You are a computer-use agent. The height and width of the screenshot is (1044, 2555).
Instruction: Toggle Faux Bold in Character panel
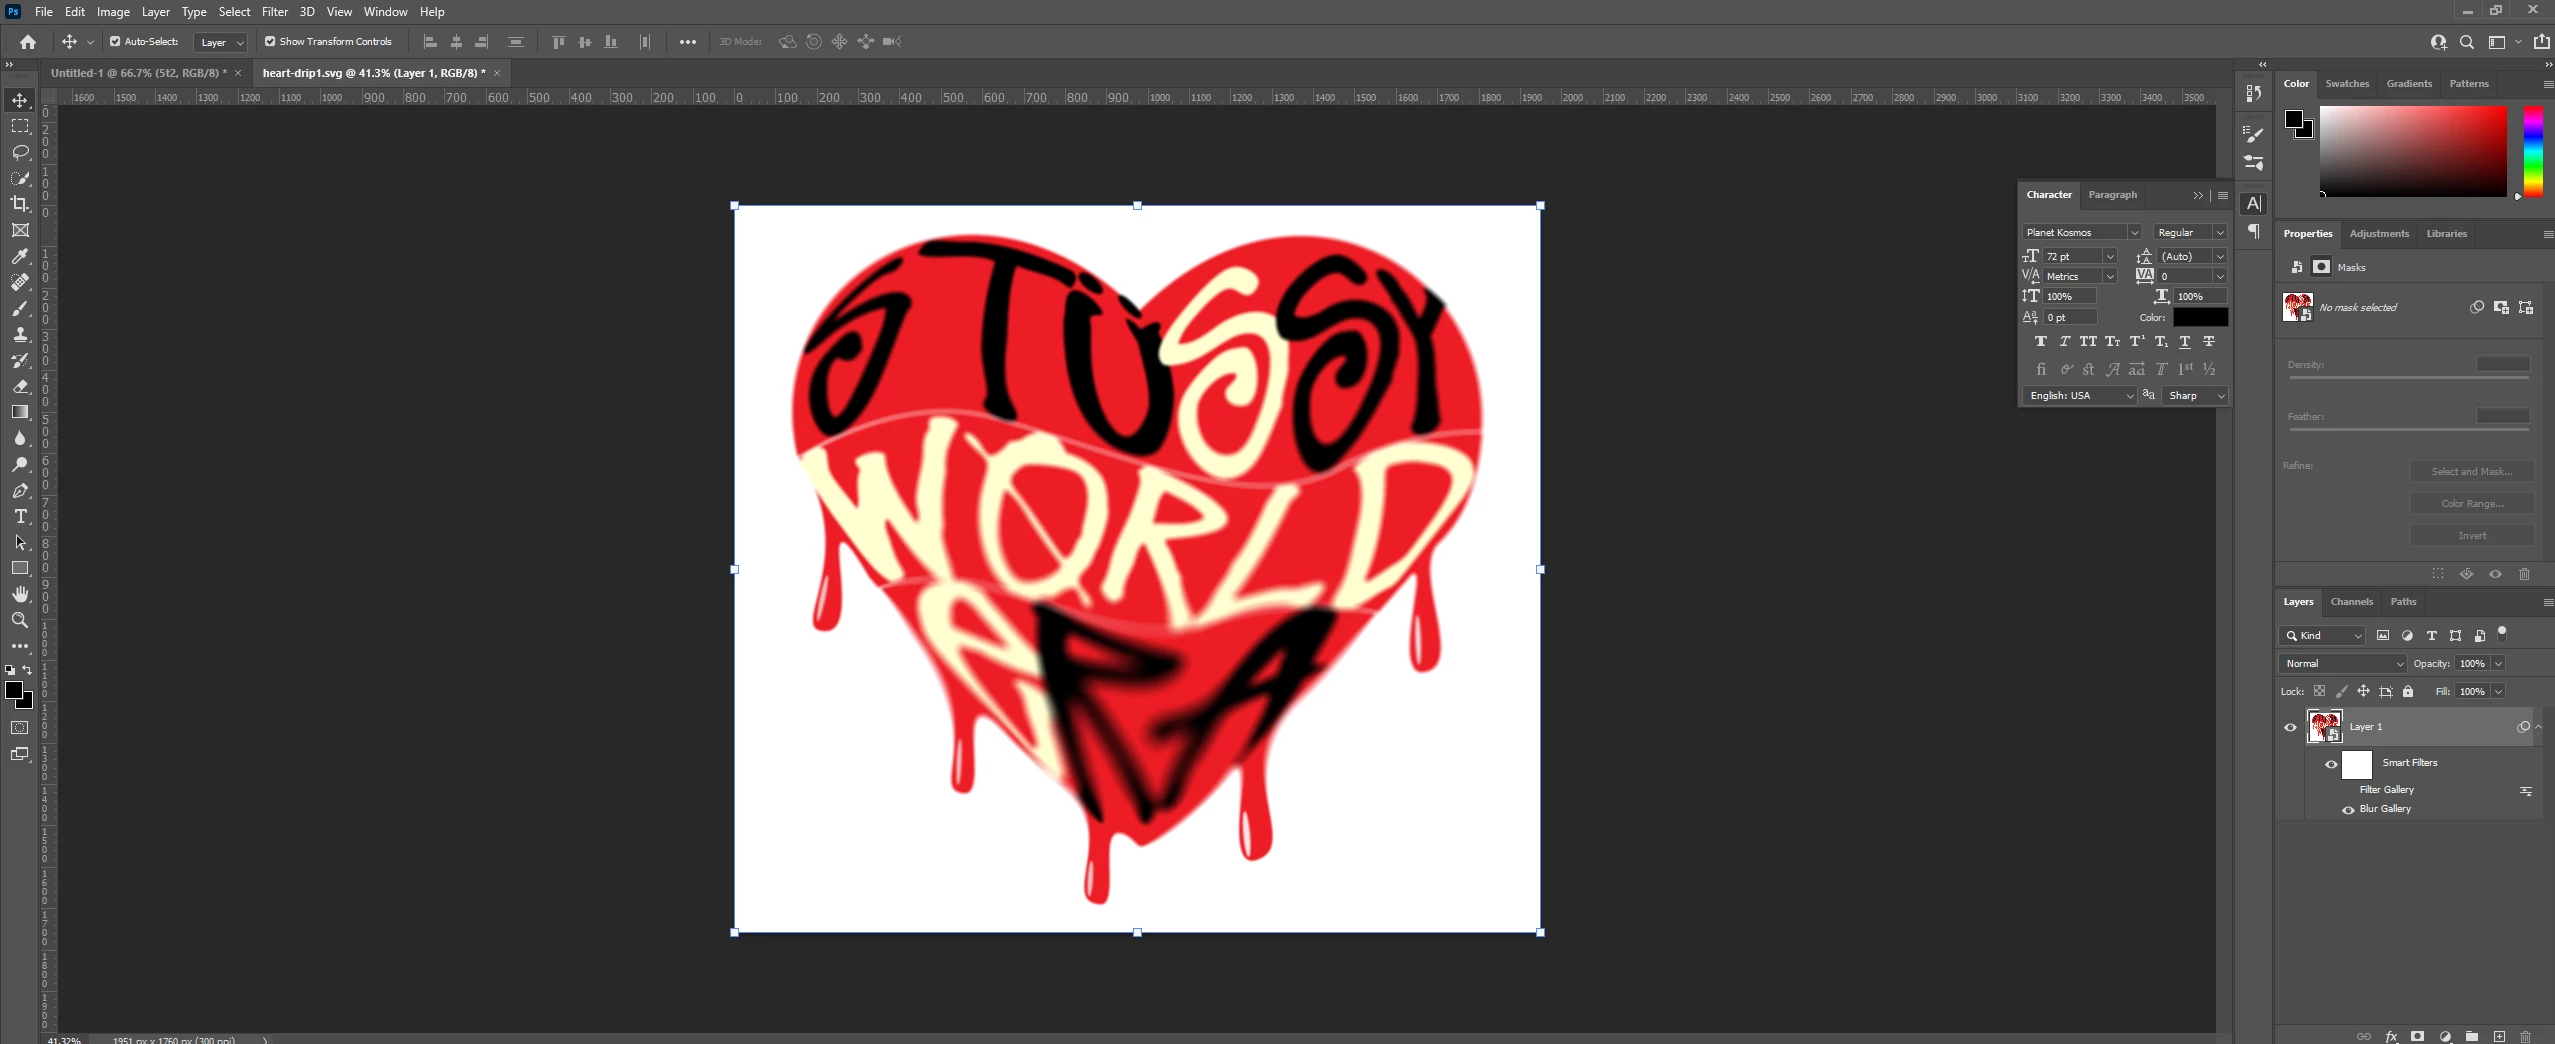pos(2041,342)
